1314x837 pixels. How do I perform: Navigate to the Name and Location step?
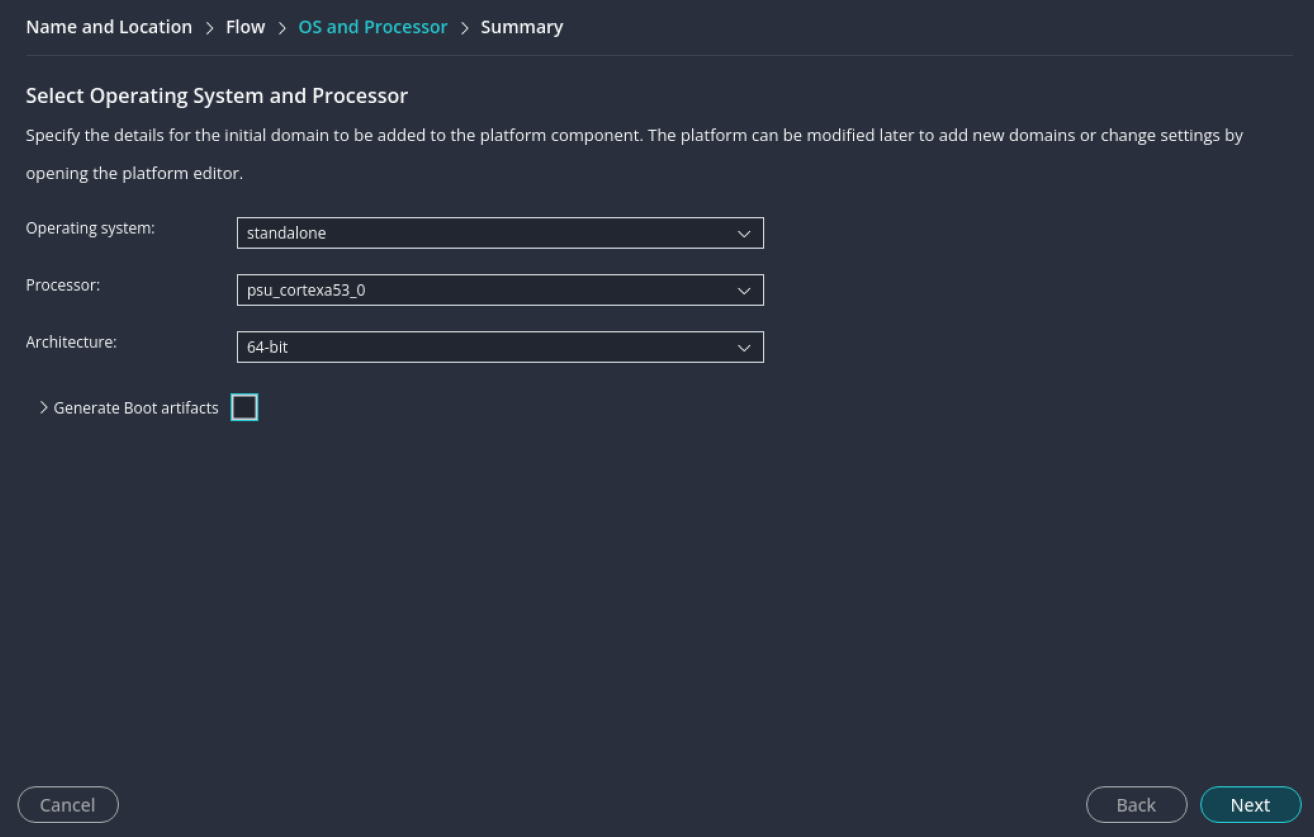coord(108,26)
